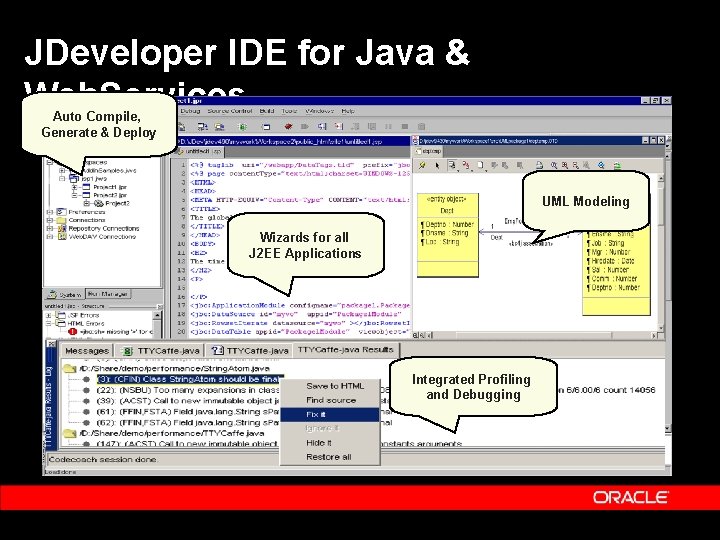The height and width of the screenshot is (540, 720).
Task: Click the pushpin icon in the UML toolbar
Action: pyautogui.click(x=422, y=165)
